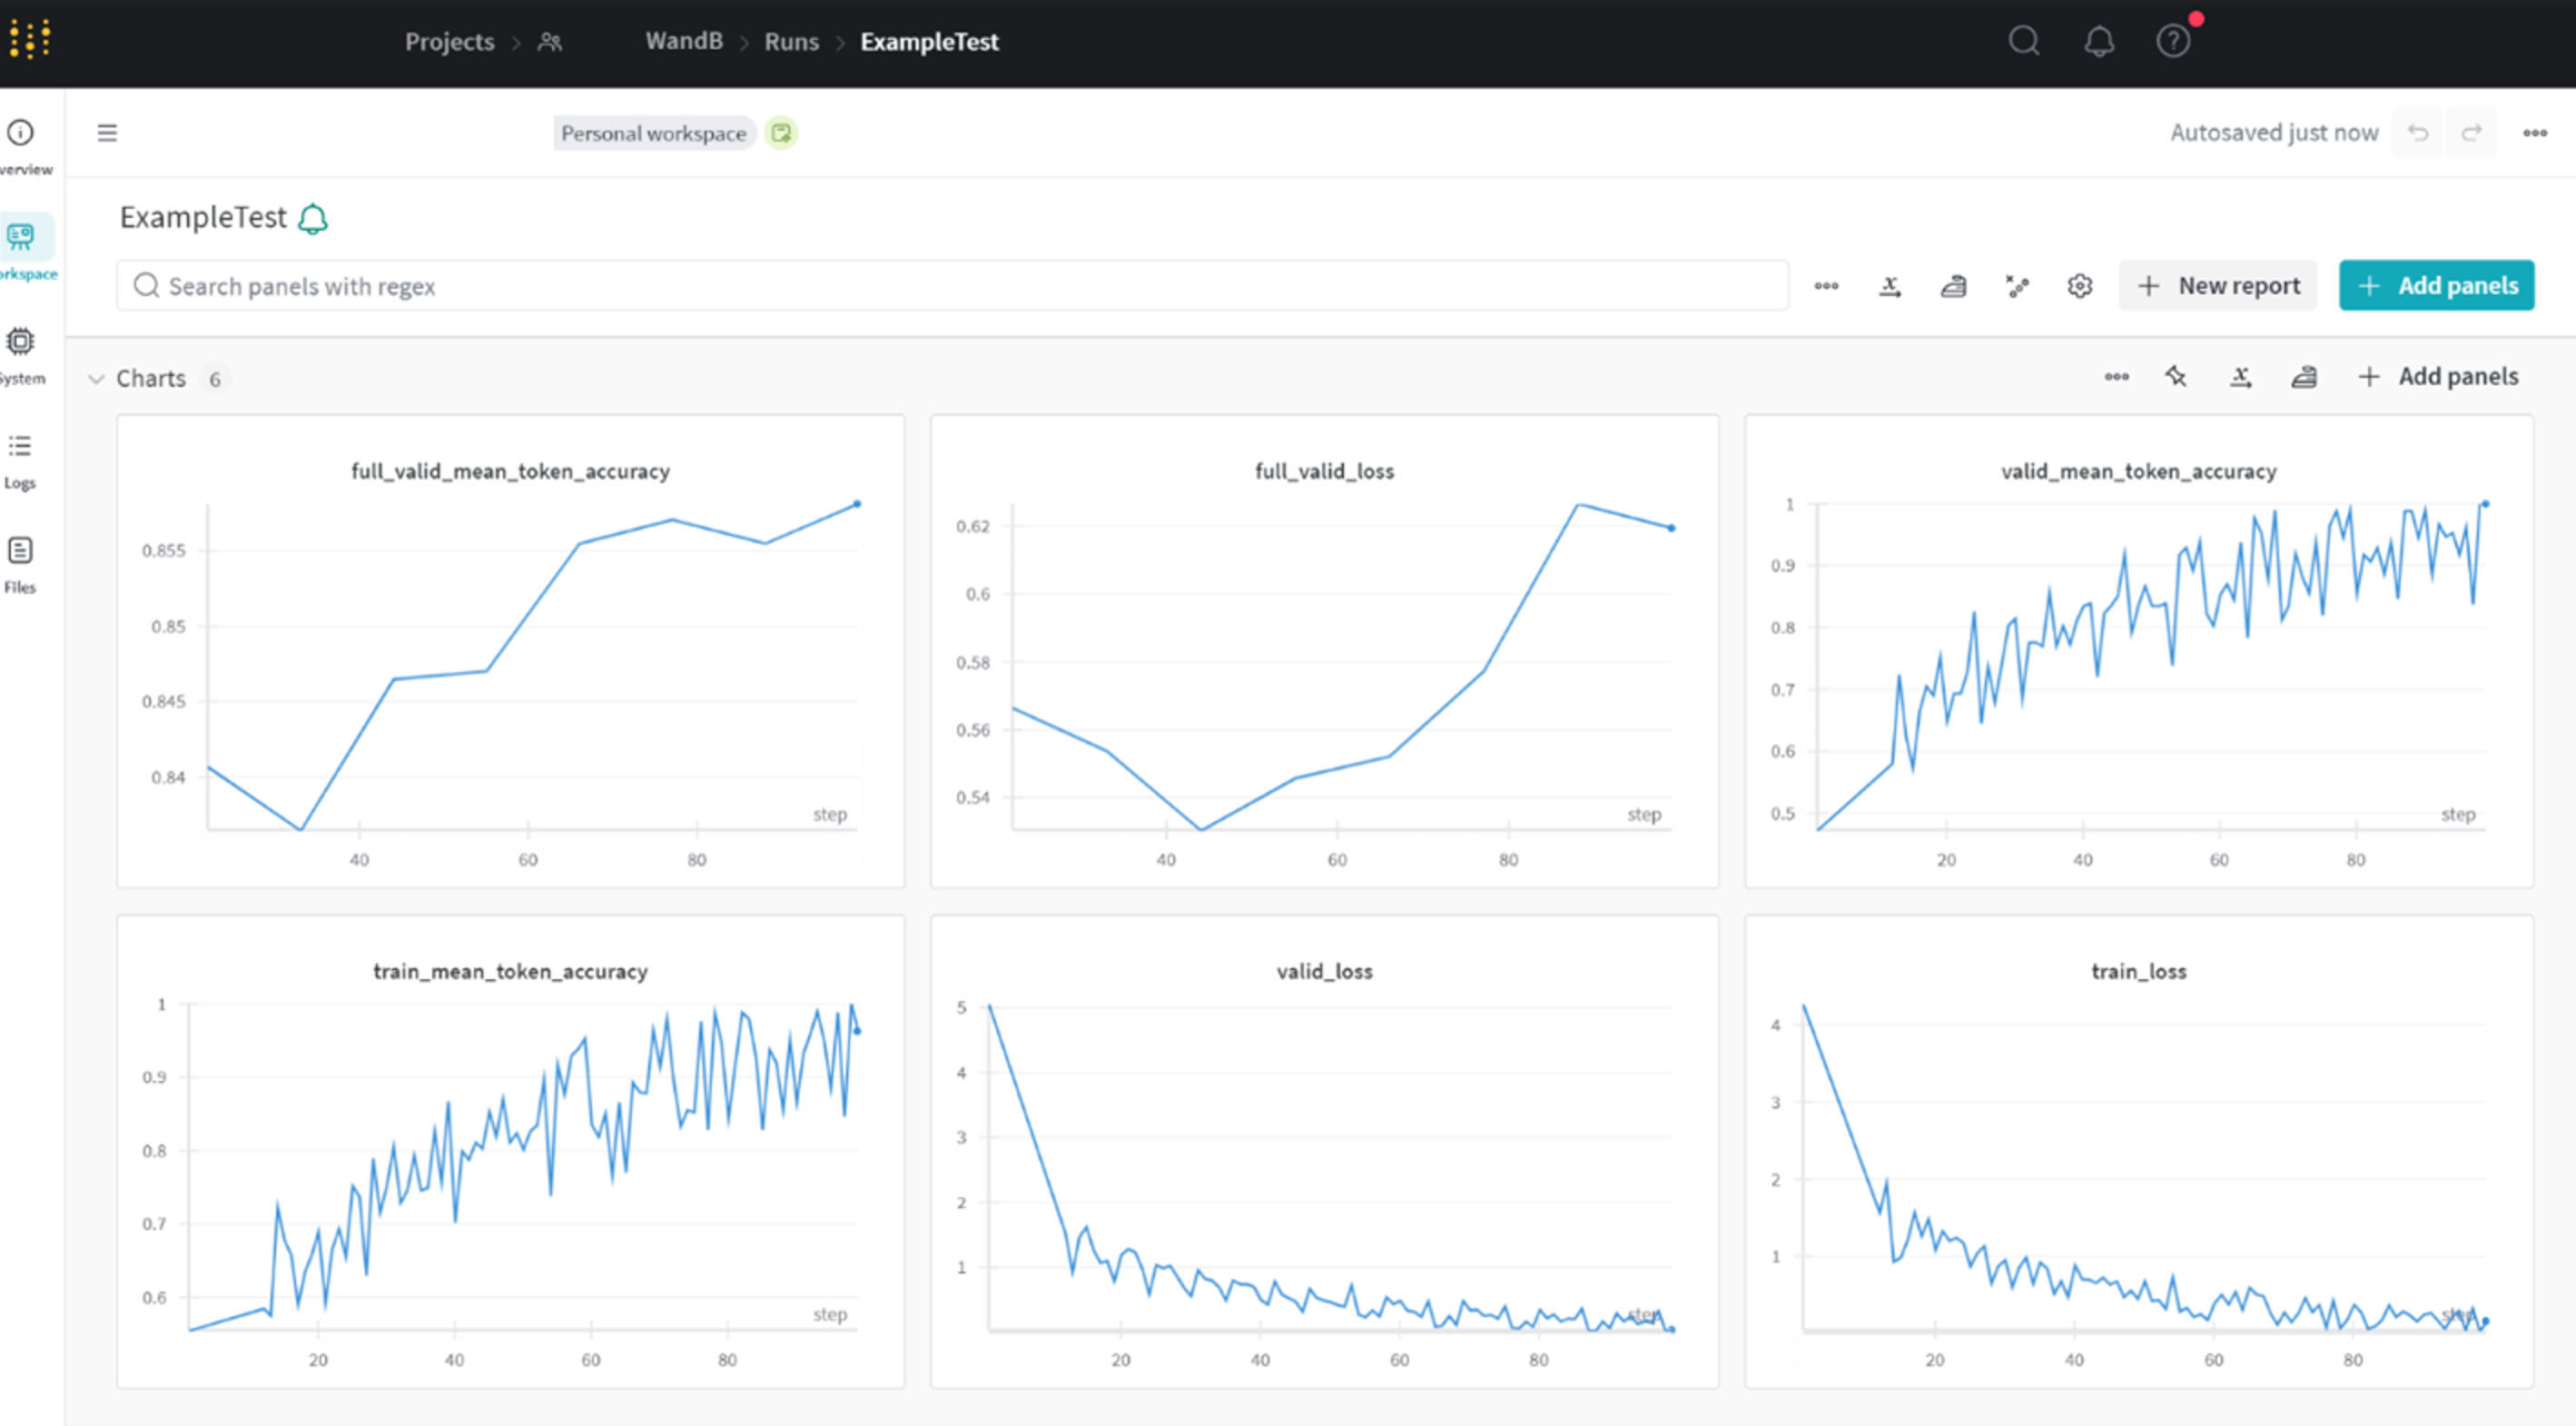Toggle the run alert bell beside ExampleTest

point(313,218)
